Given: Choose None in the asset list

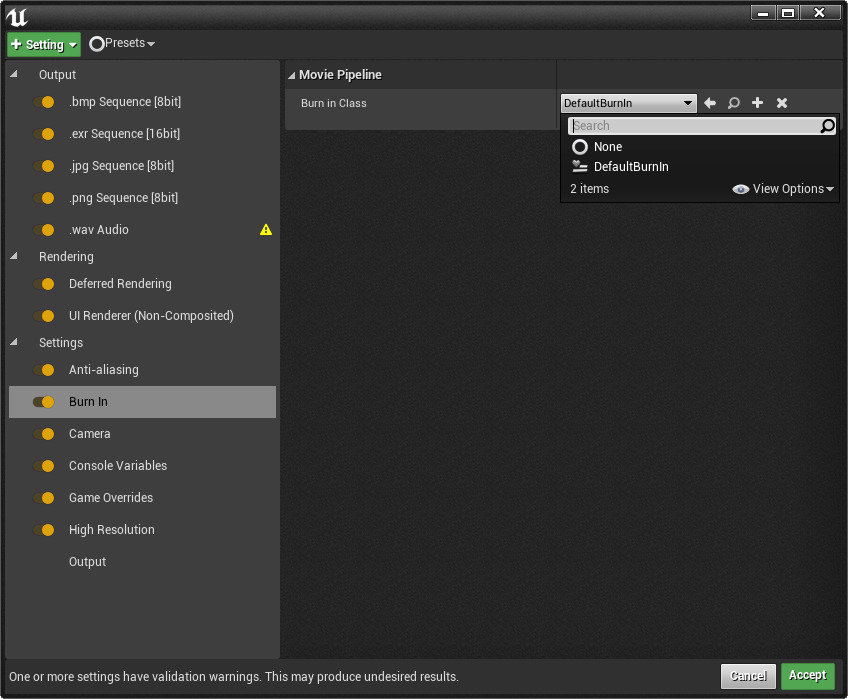Looking at the screenshot, I should (x=608, y=147).
